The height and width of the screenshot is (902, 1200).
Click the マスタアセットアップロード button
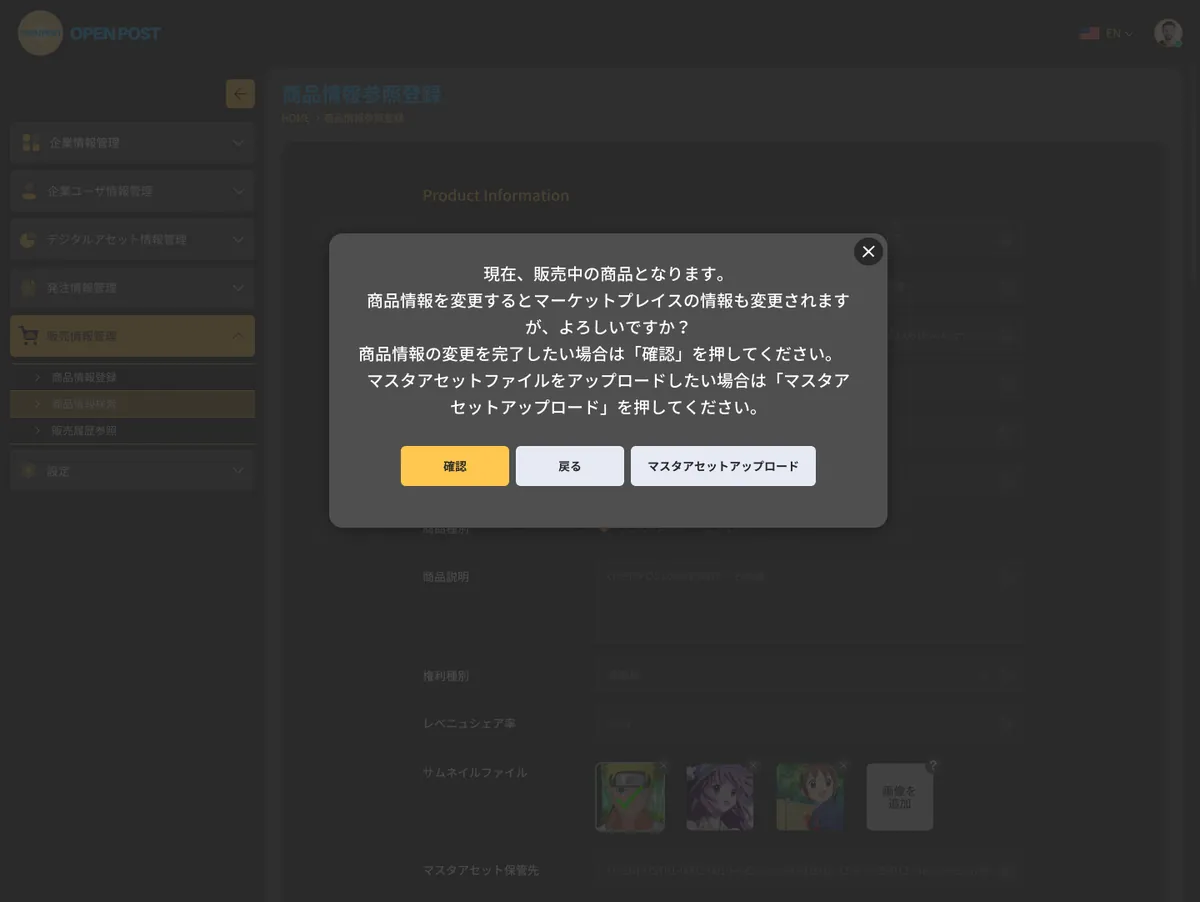coord(723,466)
